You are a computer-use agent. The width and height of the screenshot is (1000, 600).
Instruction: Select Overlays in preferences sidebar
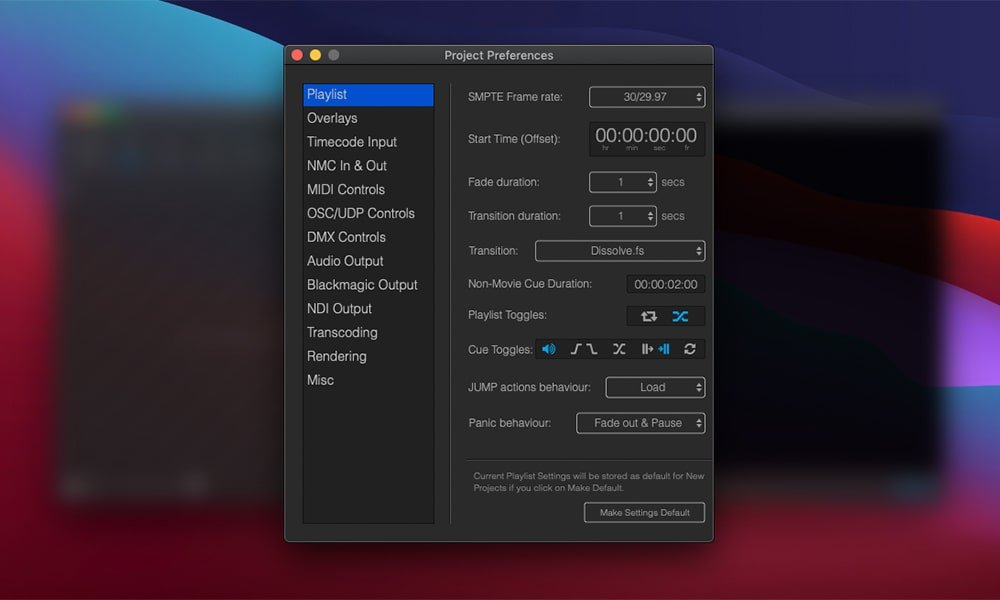click(x=332, y=118)
